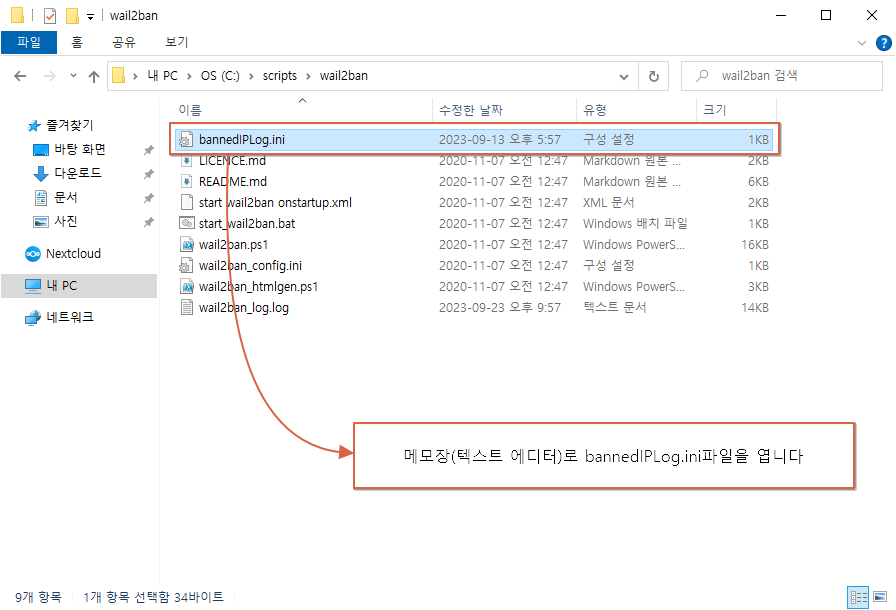896x610 pixels.
Task: Open the quick access toolbar customize dropdown
Action: click(x=90, y=17)
